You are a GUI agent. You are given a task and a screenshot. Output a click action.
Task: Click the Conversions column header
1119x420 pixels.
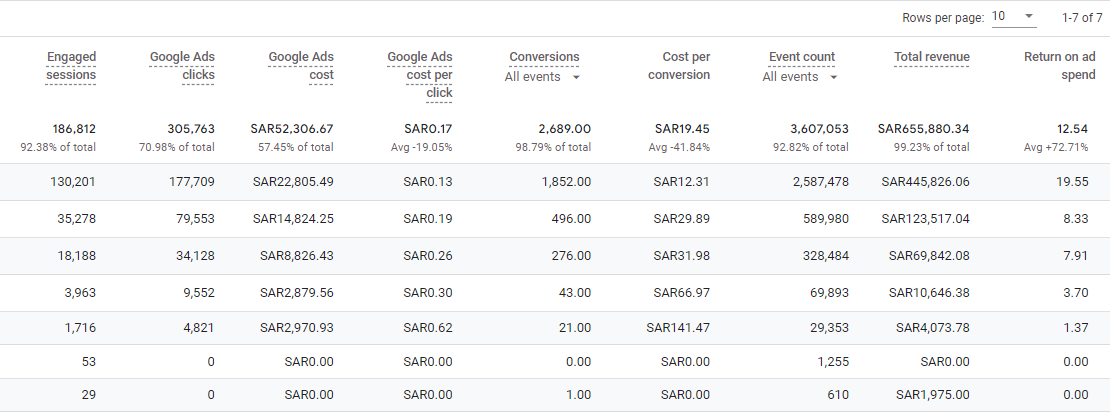[x=544, y=57]
